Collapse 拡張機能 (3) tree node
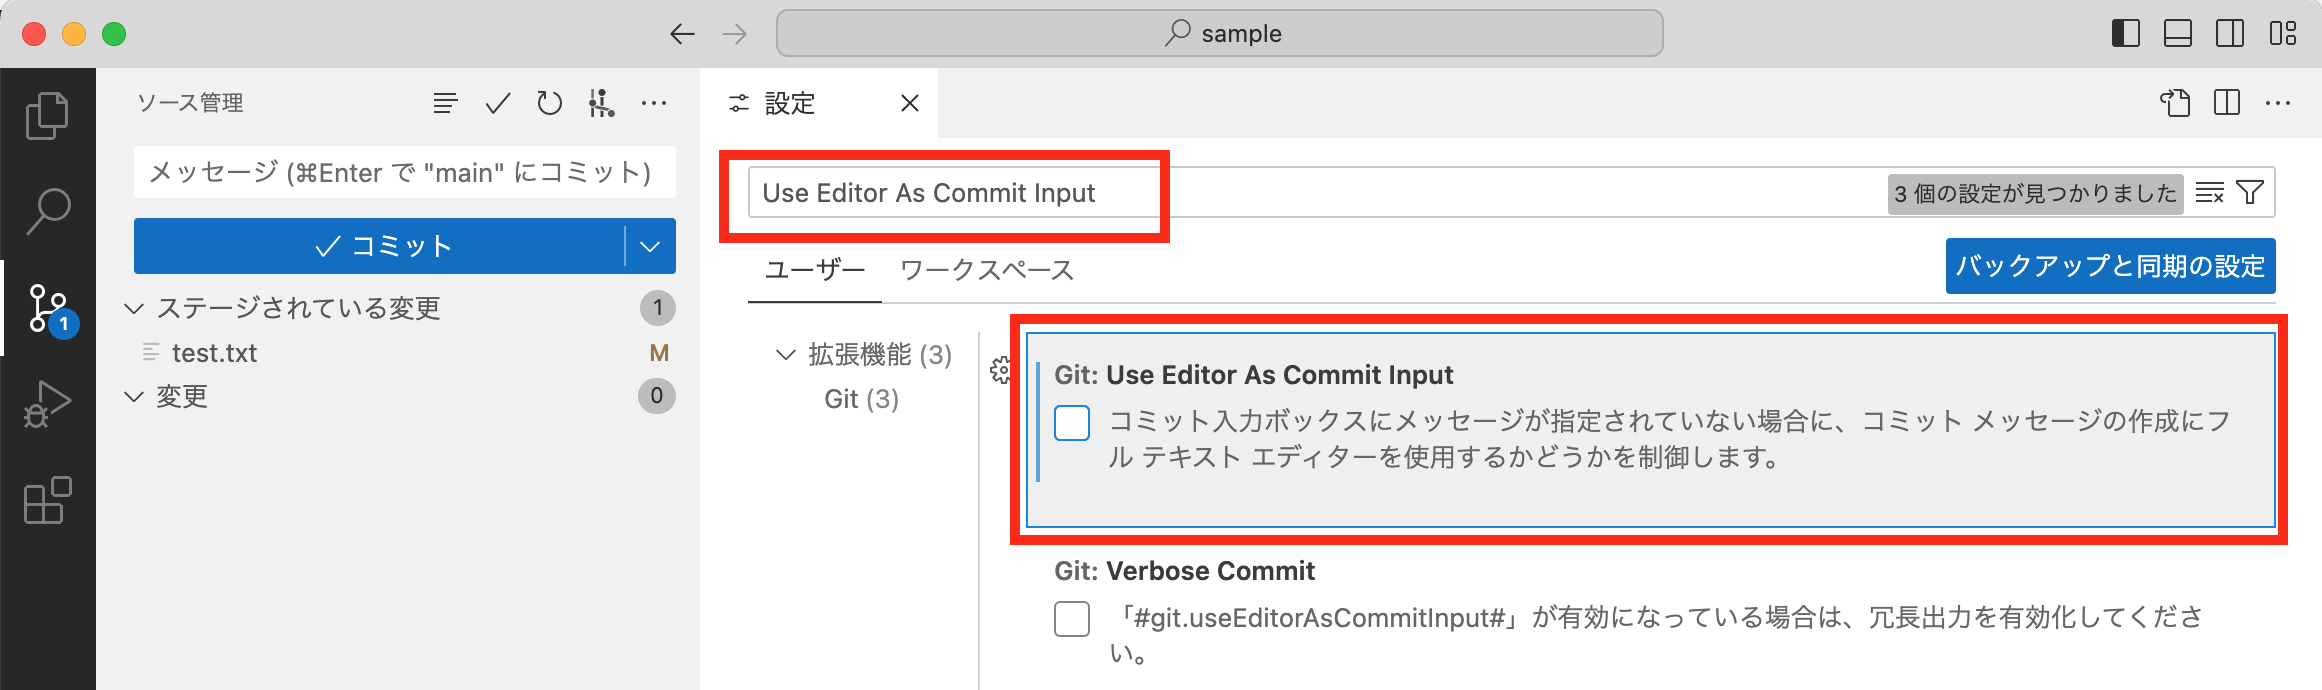Viewport: 2322px width, 690px height. click(786, 355)
